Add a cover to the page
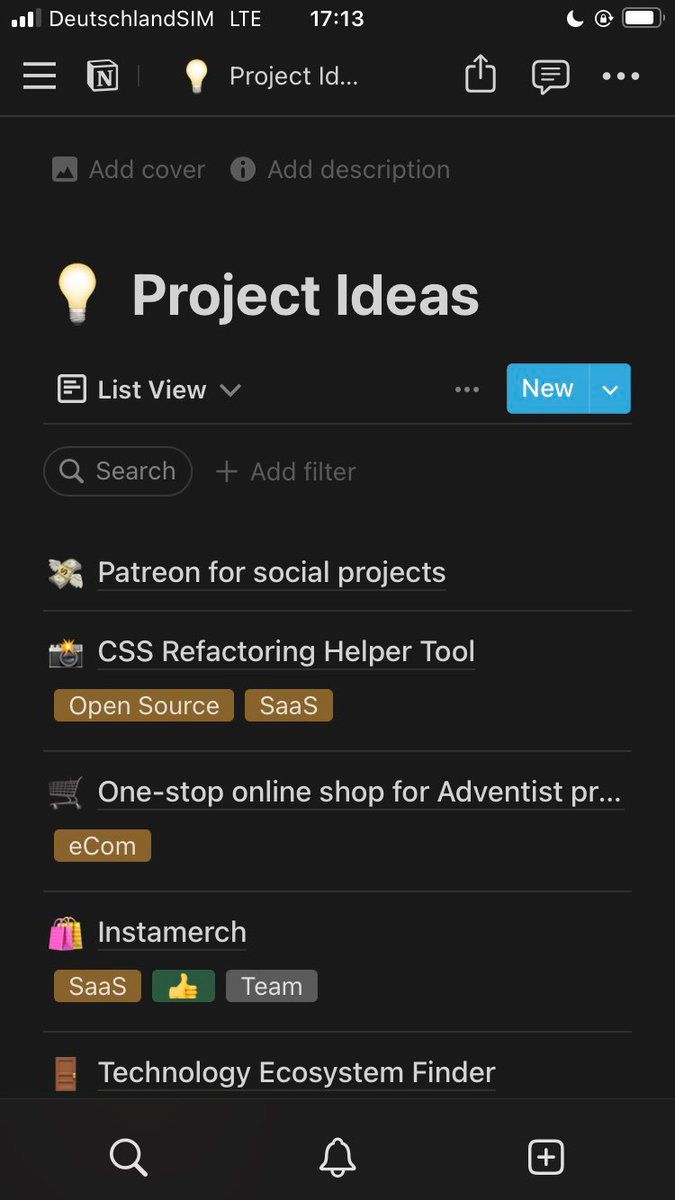Image resolution: width=675 pixels, height=1200 pixels. pos(129,170)
